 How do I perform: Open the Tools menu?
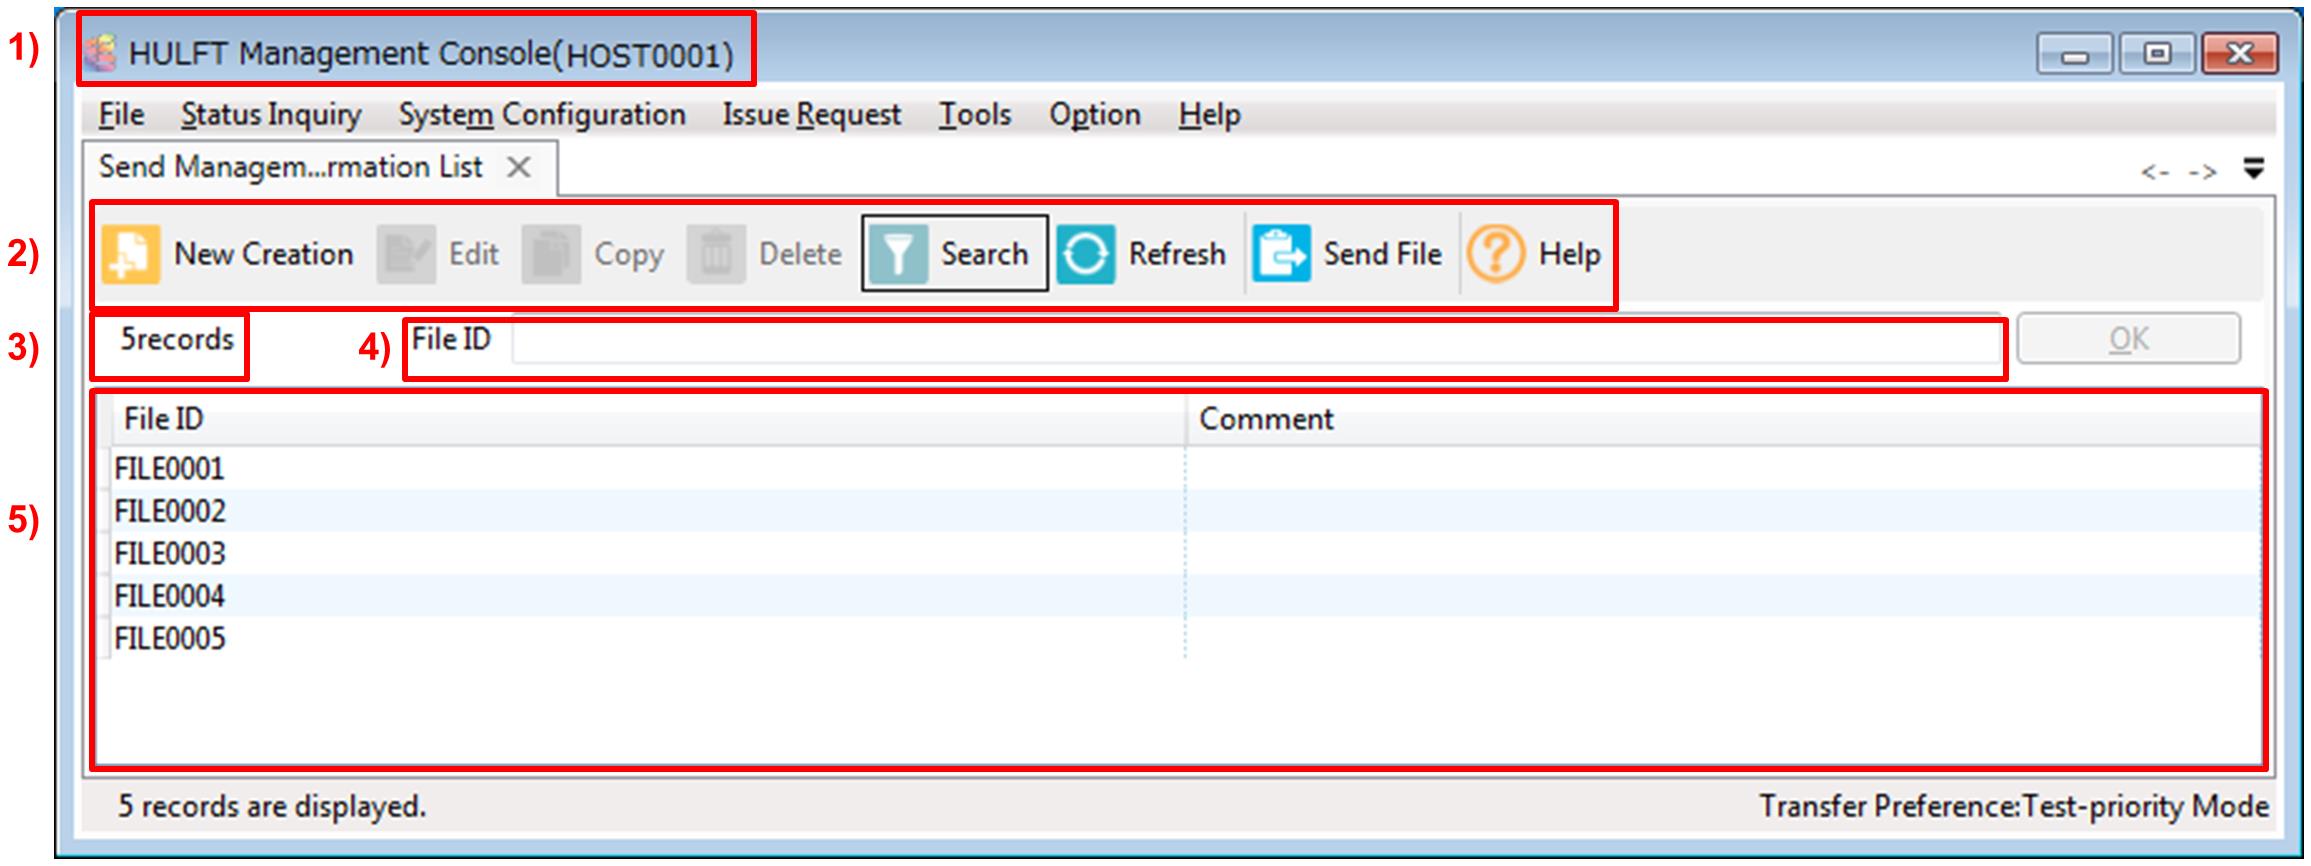(x=974, y=115)
